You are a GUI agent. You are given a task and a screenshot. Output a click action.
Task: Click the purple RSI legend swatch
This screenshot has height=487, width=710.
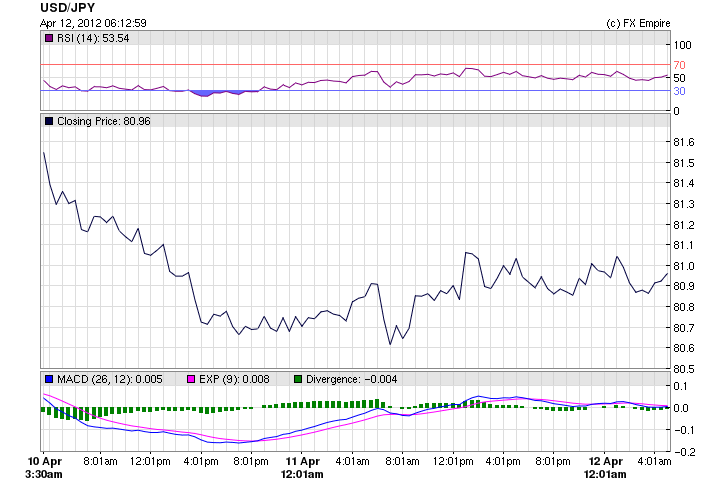49,38
